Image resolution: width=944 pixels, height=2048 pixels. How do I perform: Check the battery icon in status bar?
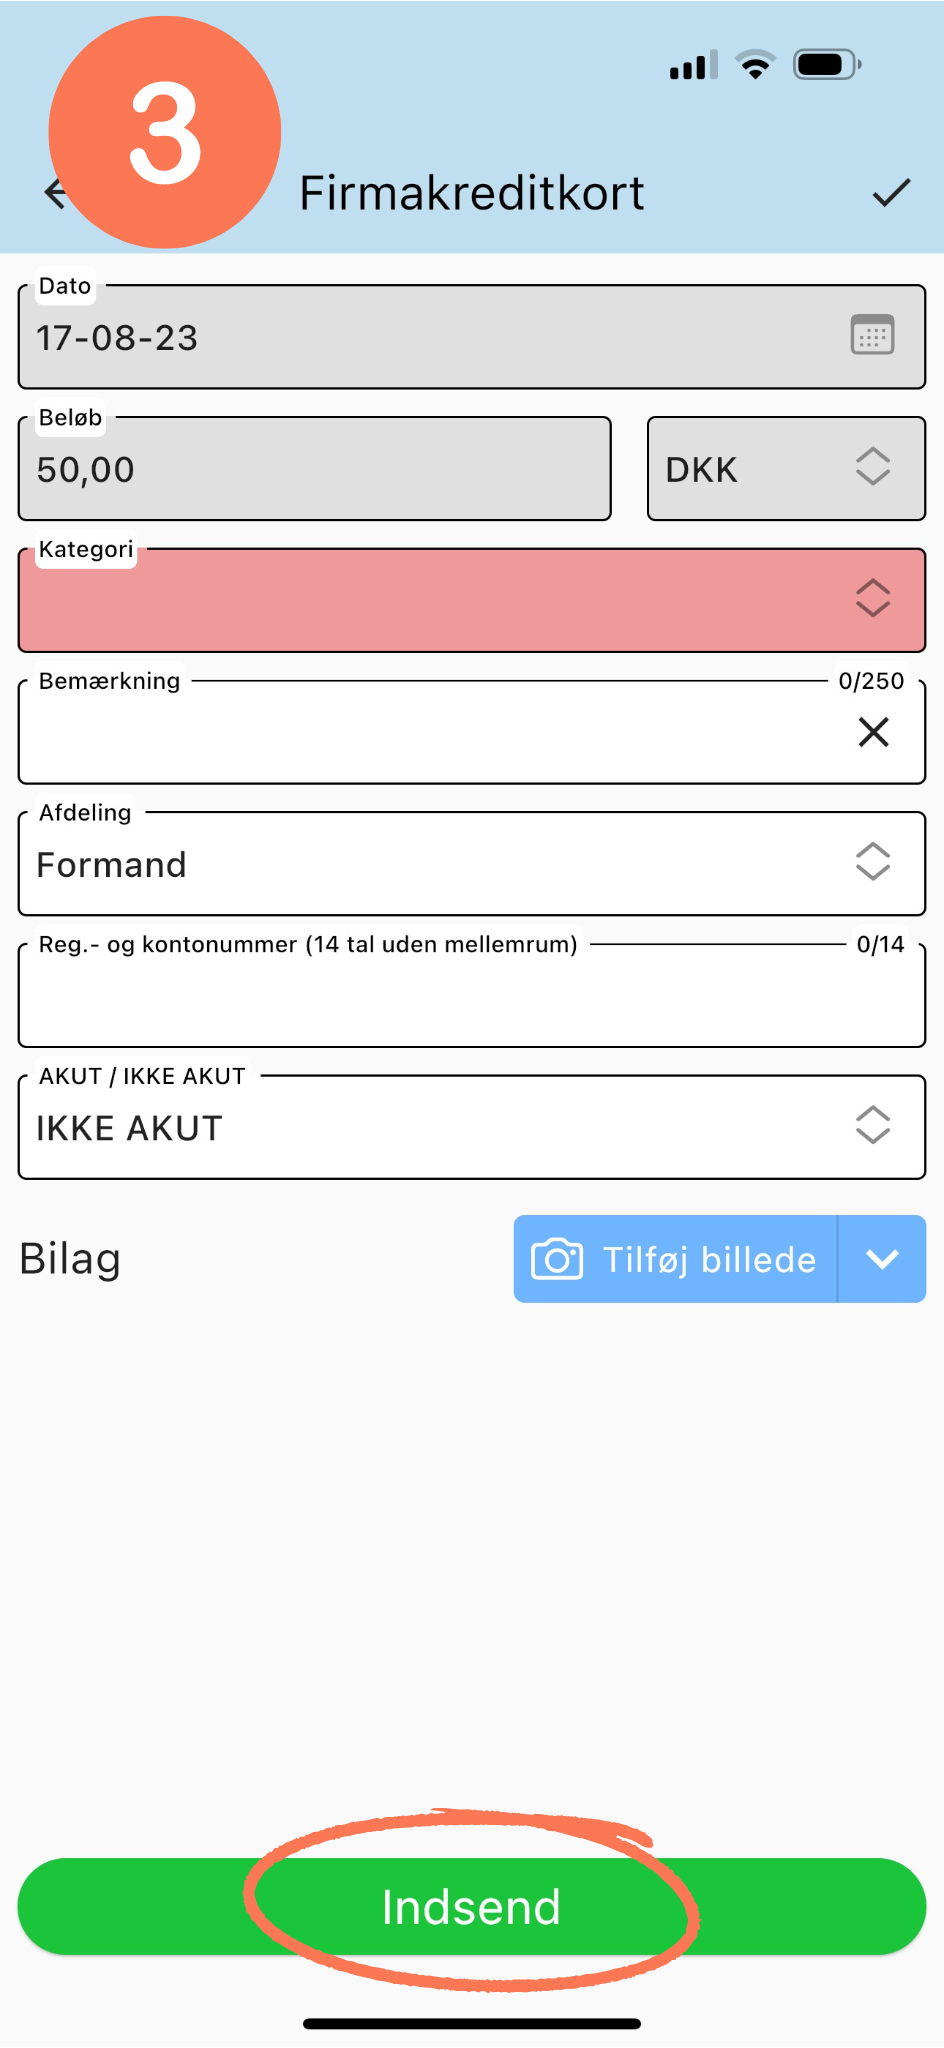[827, 65]
